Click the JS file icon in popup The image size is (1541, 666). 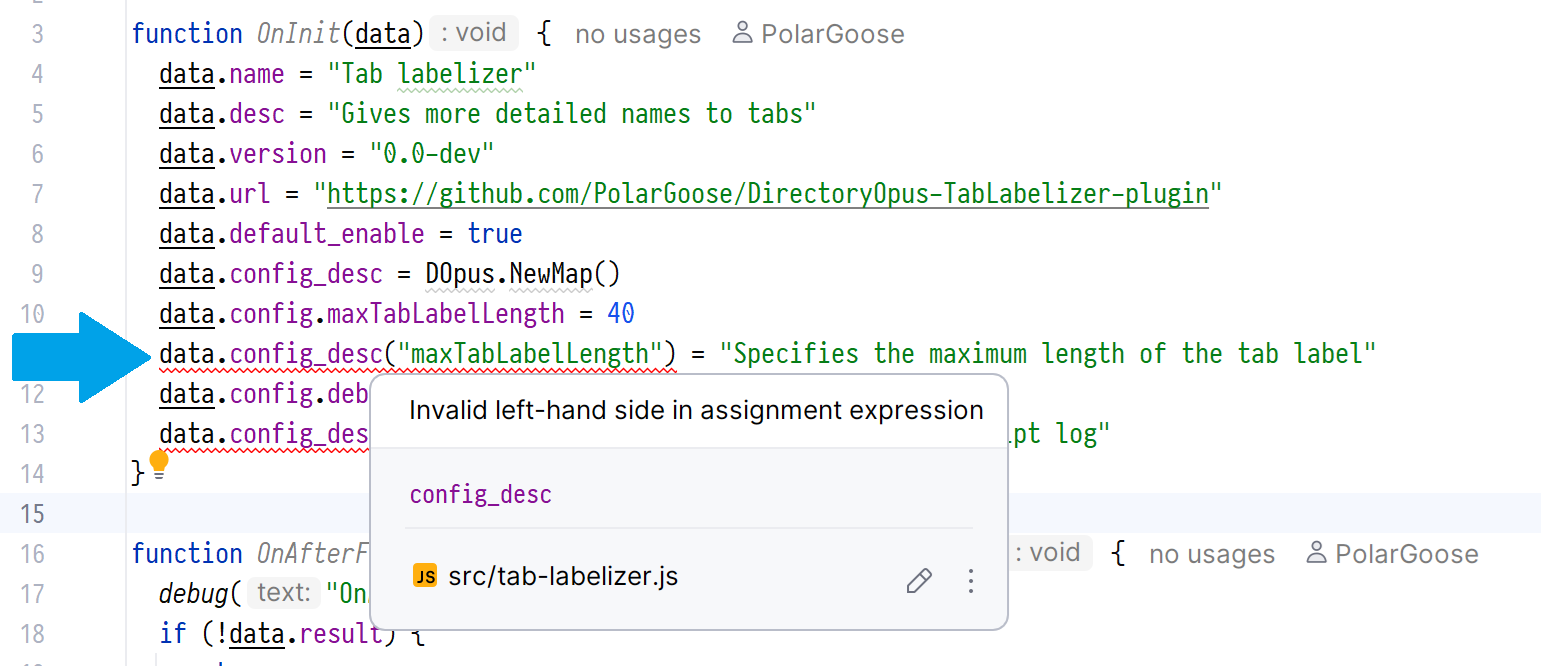coord(425,577)
